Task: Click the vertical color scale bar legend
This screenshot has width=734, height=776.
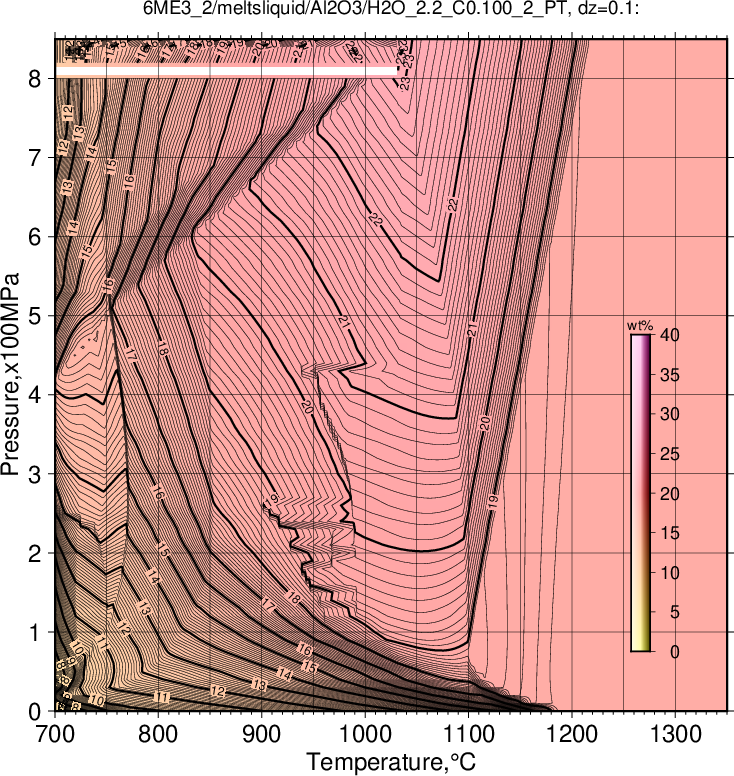Action: click(x=640, y=493)
